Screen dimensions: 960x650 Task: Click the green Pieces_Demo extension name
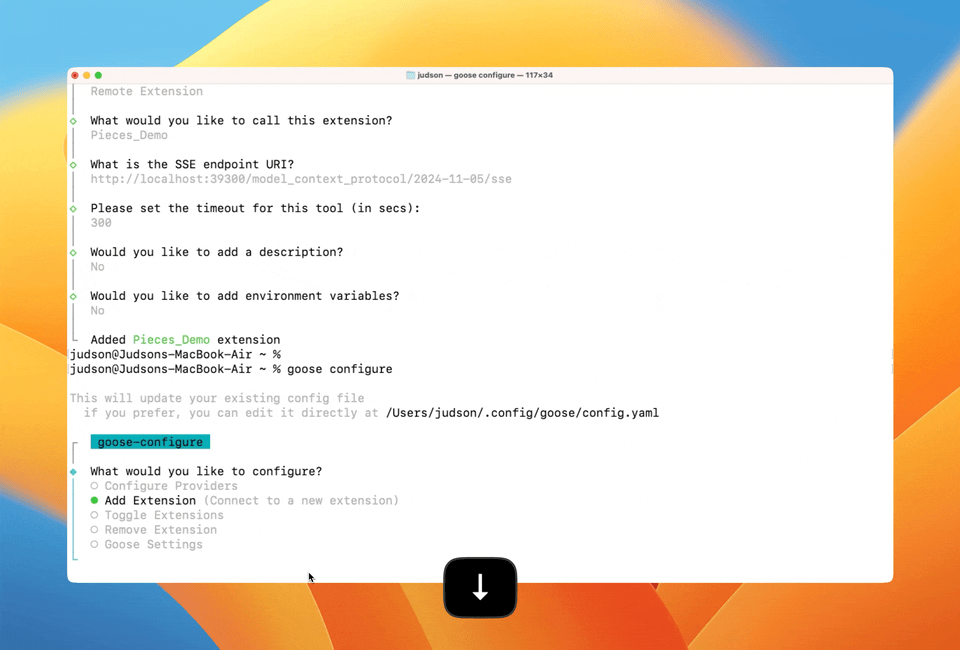point(171,340)
